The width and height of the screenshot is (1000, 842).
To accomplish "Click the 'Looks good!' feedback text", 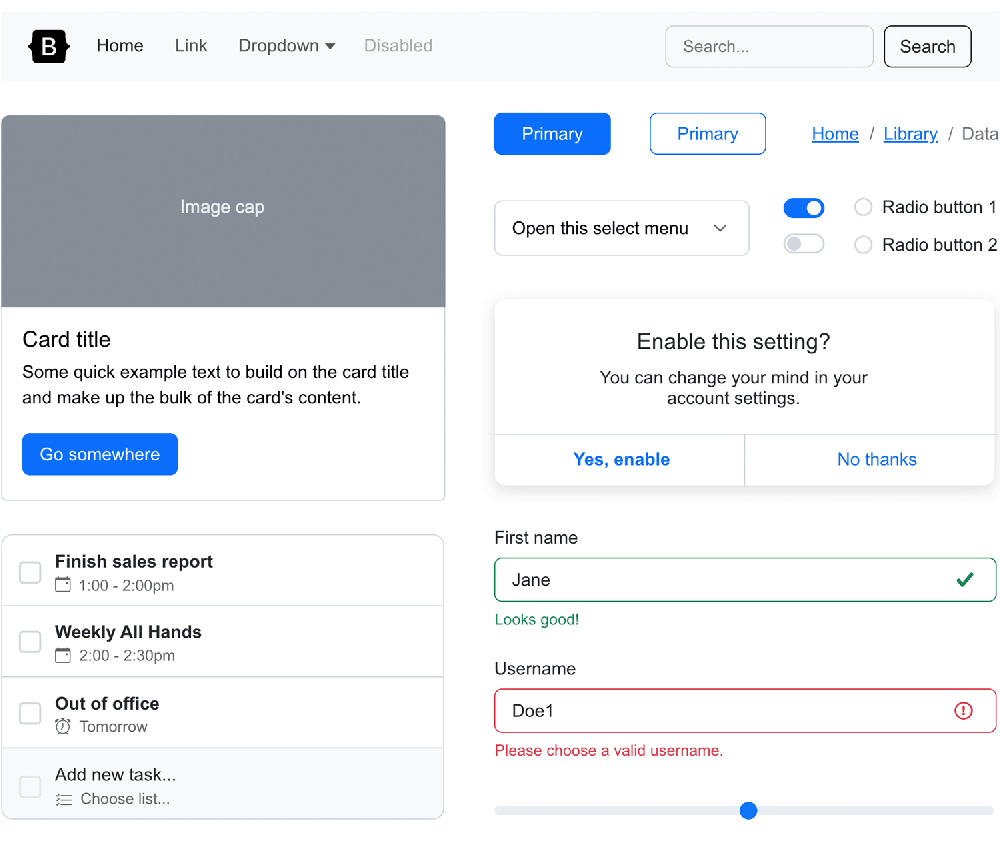I will coord(537,619).
